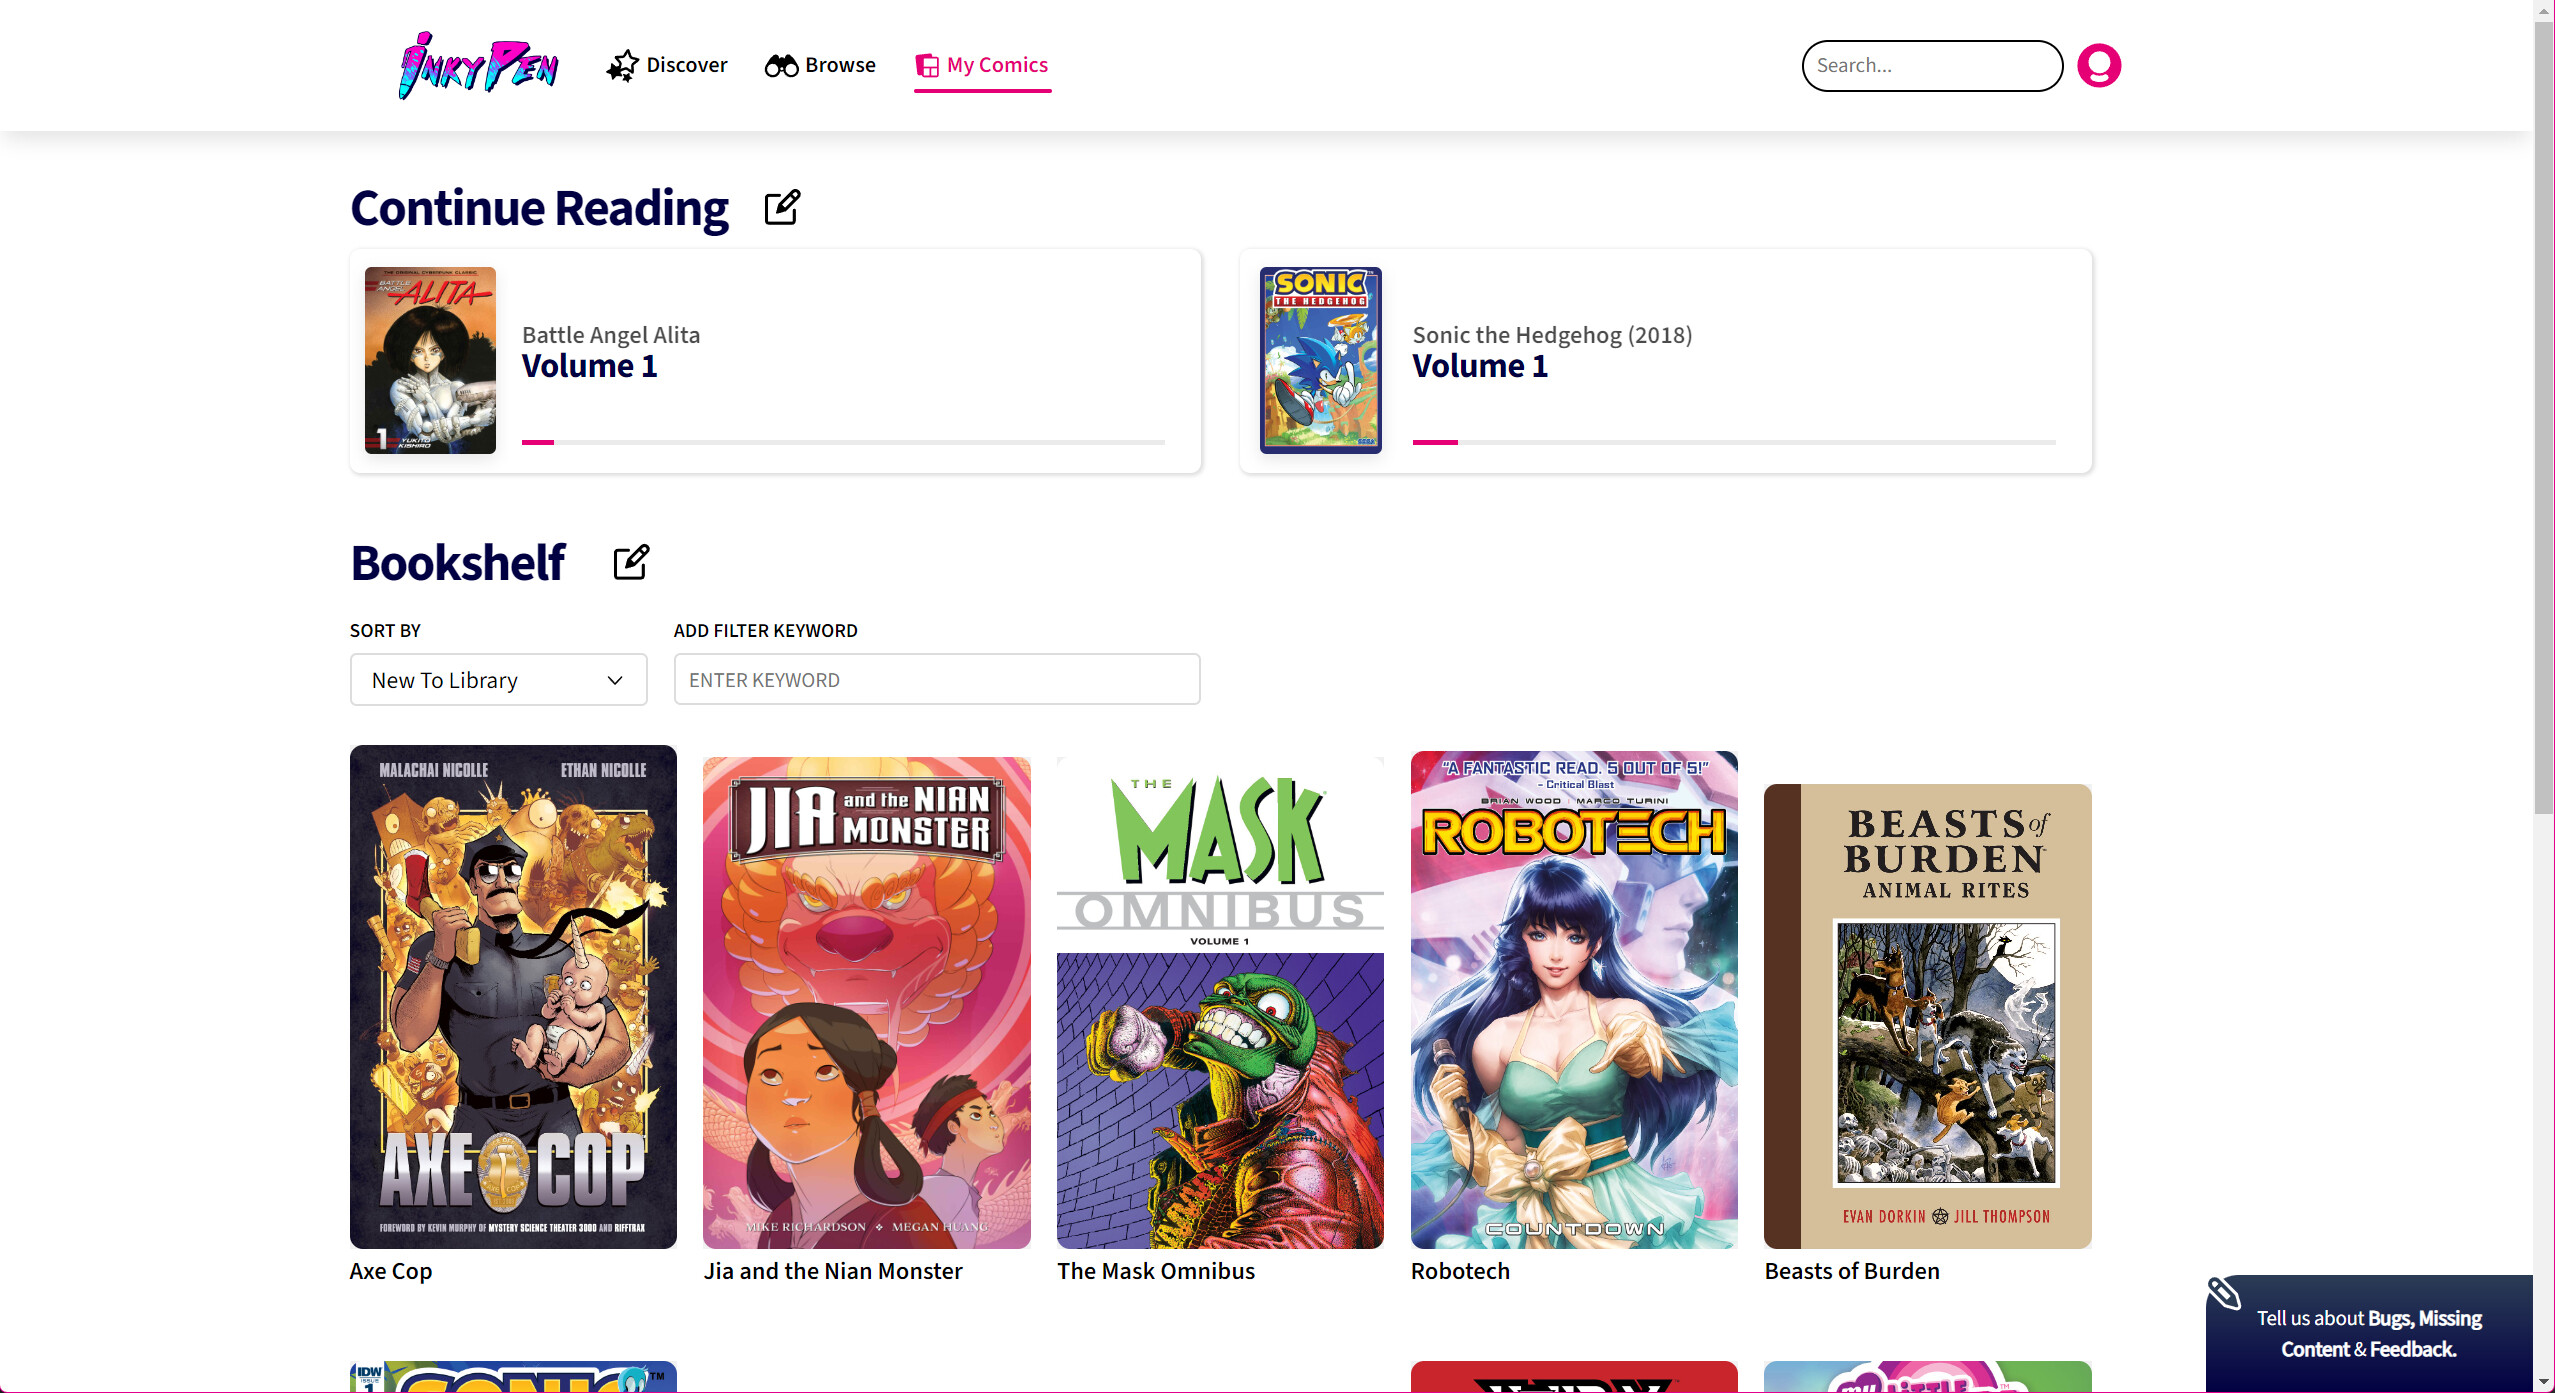Viewport: 2555px width, 1393px height.
Task: Click the scrollbar up arrow
Action: [x=2544, y=11]
